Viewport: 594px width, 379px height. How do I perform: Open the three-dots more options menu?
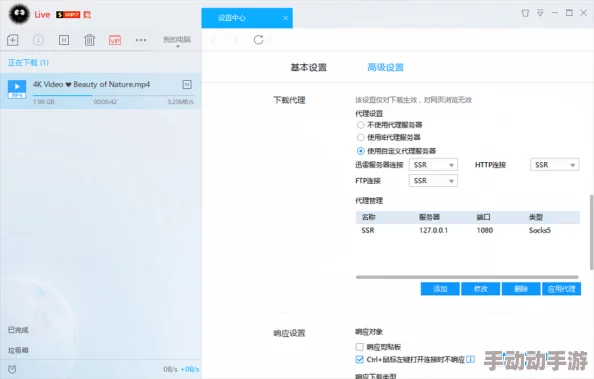pos(141,40)
